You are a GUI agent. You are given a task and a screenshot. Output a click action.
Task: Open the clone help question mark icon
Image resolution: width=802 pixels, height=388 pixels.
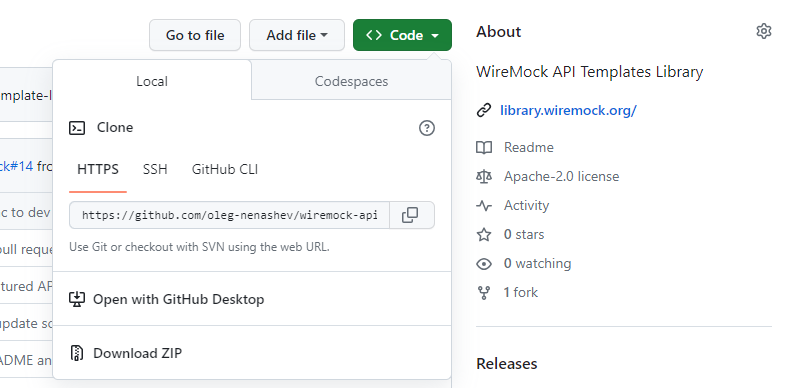[x=427, y=128]
